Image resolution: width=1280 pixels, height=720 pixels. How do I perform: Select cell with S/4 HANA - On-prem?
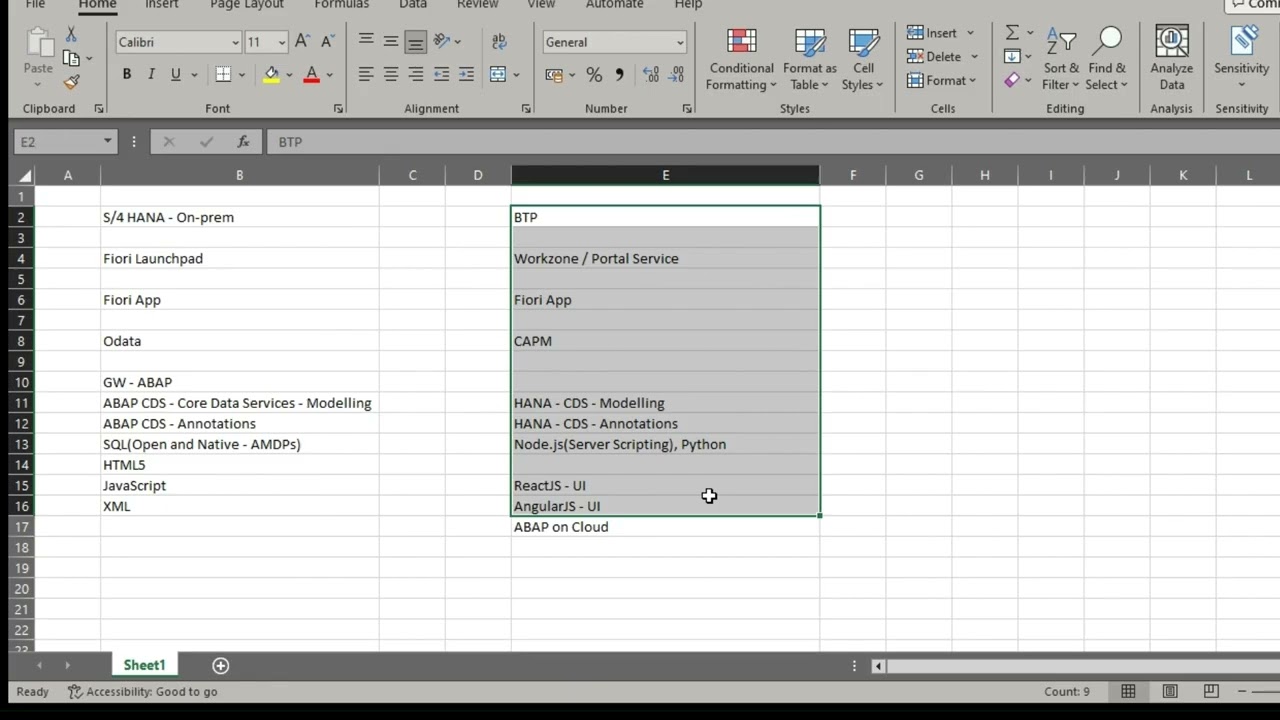pos(239,217)
